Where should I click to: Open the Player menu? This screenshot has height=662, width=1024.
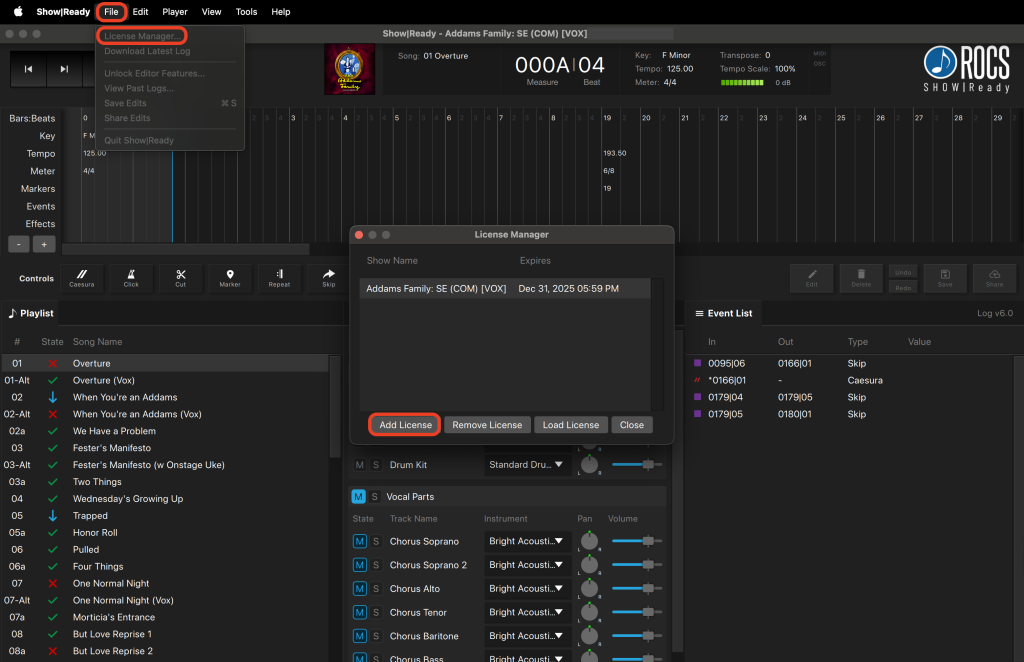[x=175, y=12]
